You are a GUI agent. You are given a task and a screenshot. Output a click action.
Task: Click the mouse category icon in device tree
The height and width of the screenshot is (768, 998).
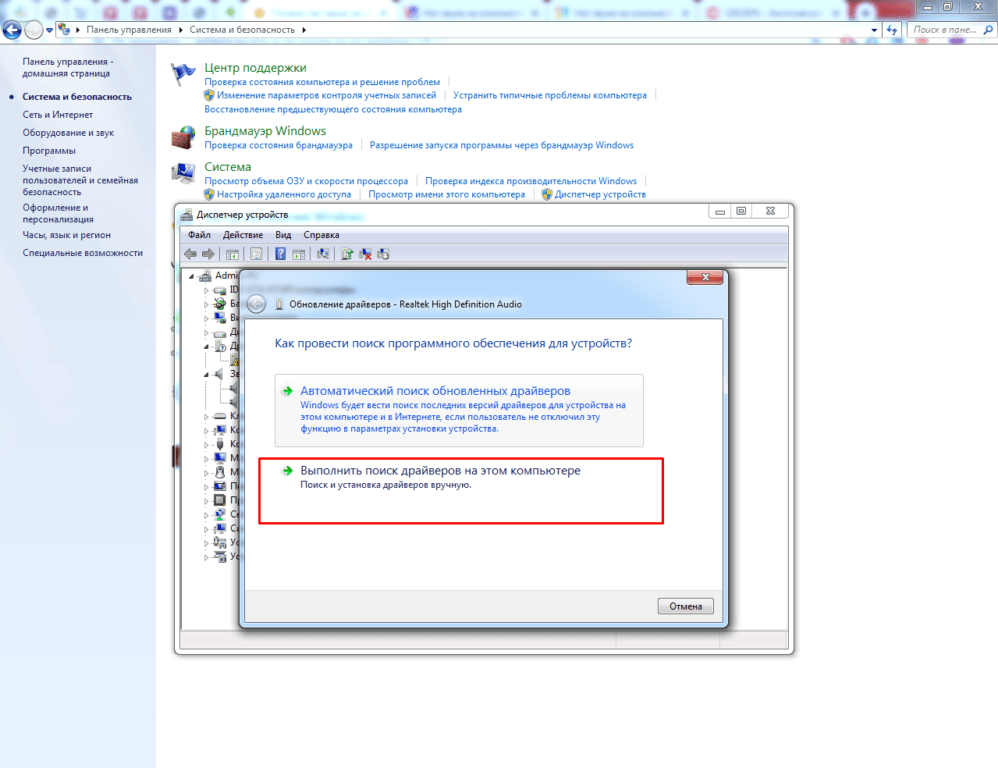click(220, 472)
